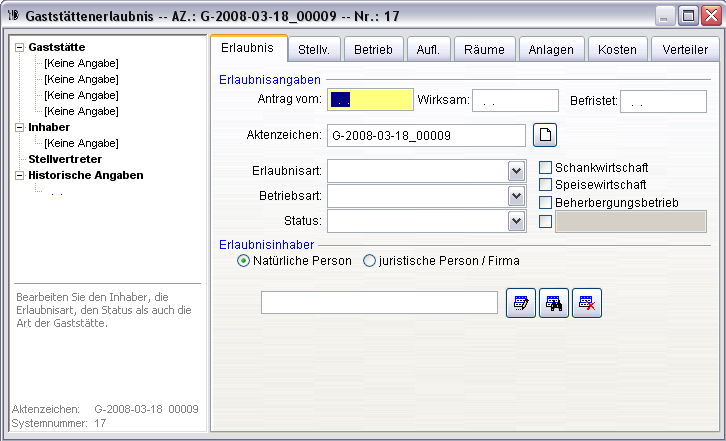Enable the Schankwirtschaft checkbox
Image resolution: width=726 pixels, height=441 pixels.
[546, 168]
